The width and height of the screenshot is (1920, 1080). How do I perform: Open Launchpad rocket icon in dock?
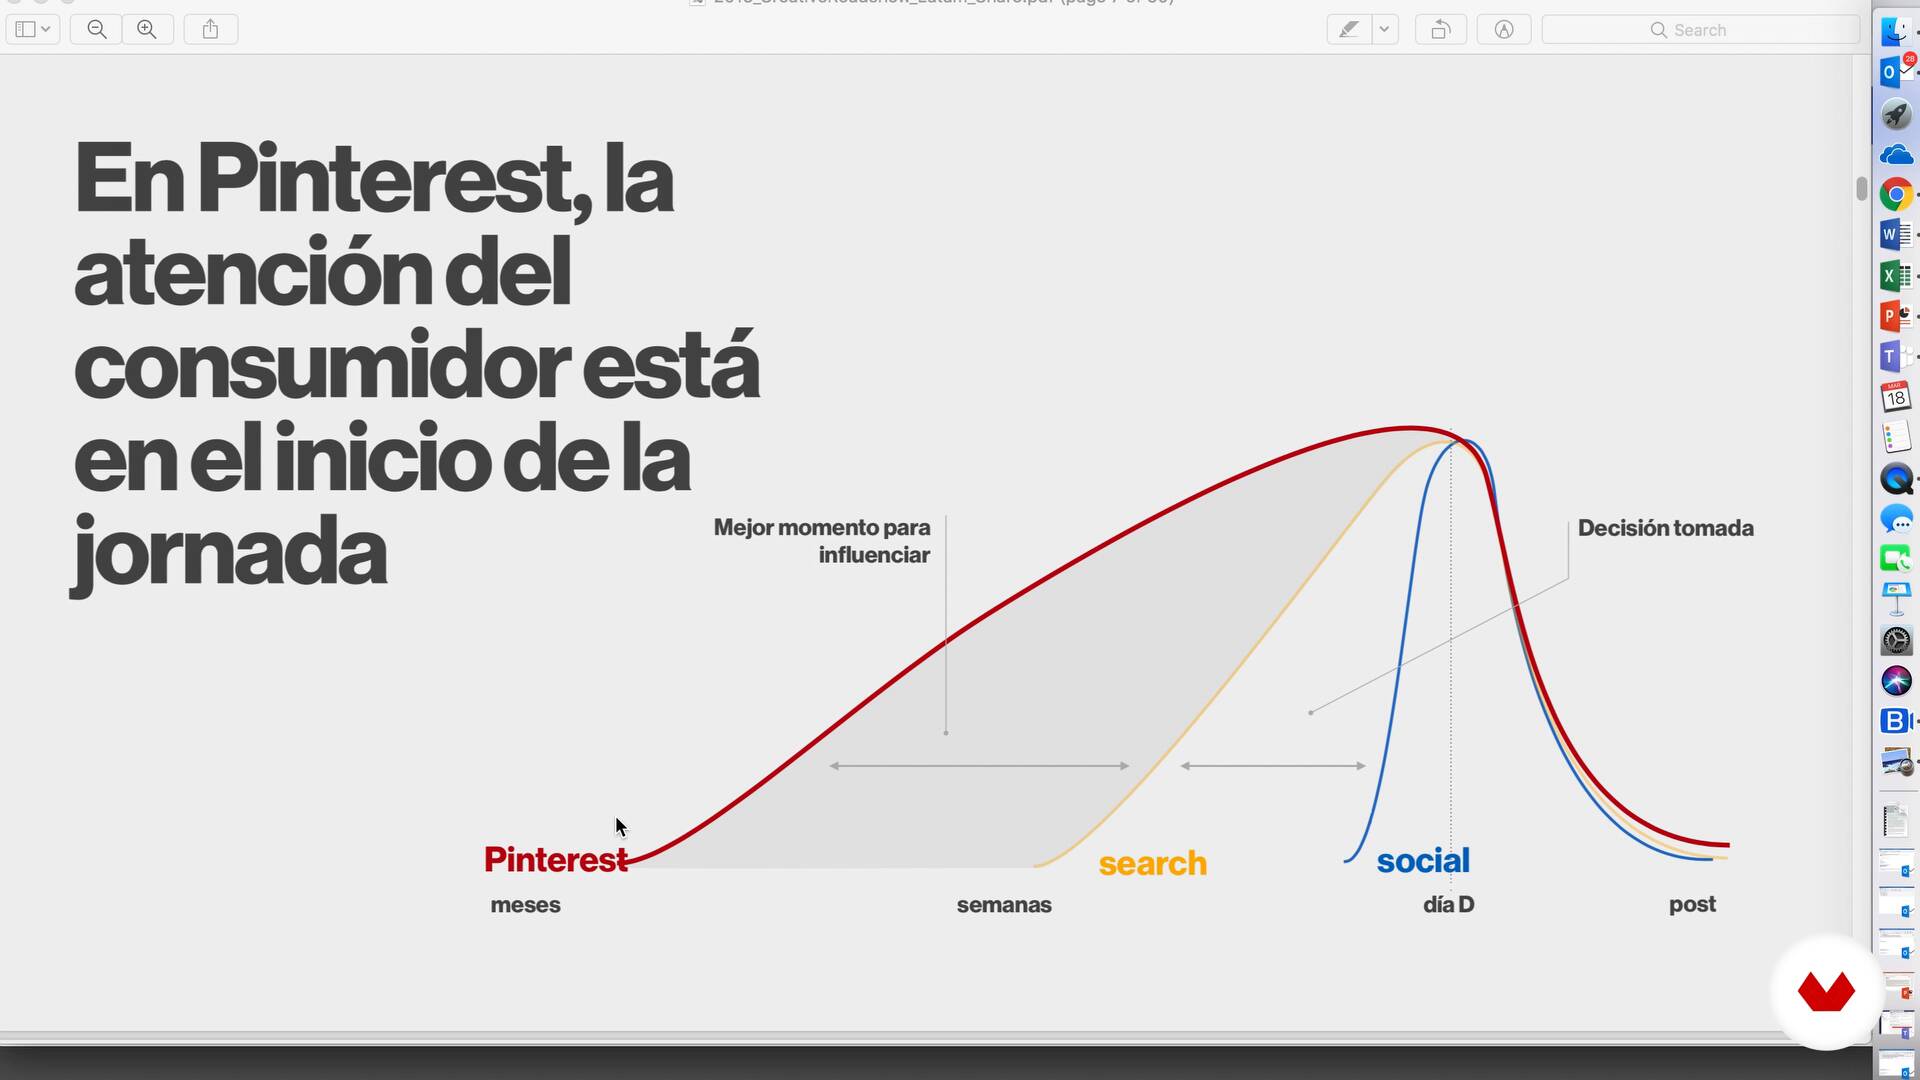click(1896, 114)
